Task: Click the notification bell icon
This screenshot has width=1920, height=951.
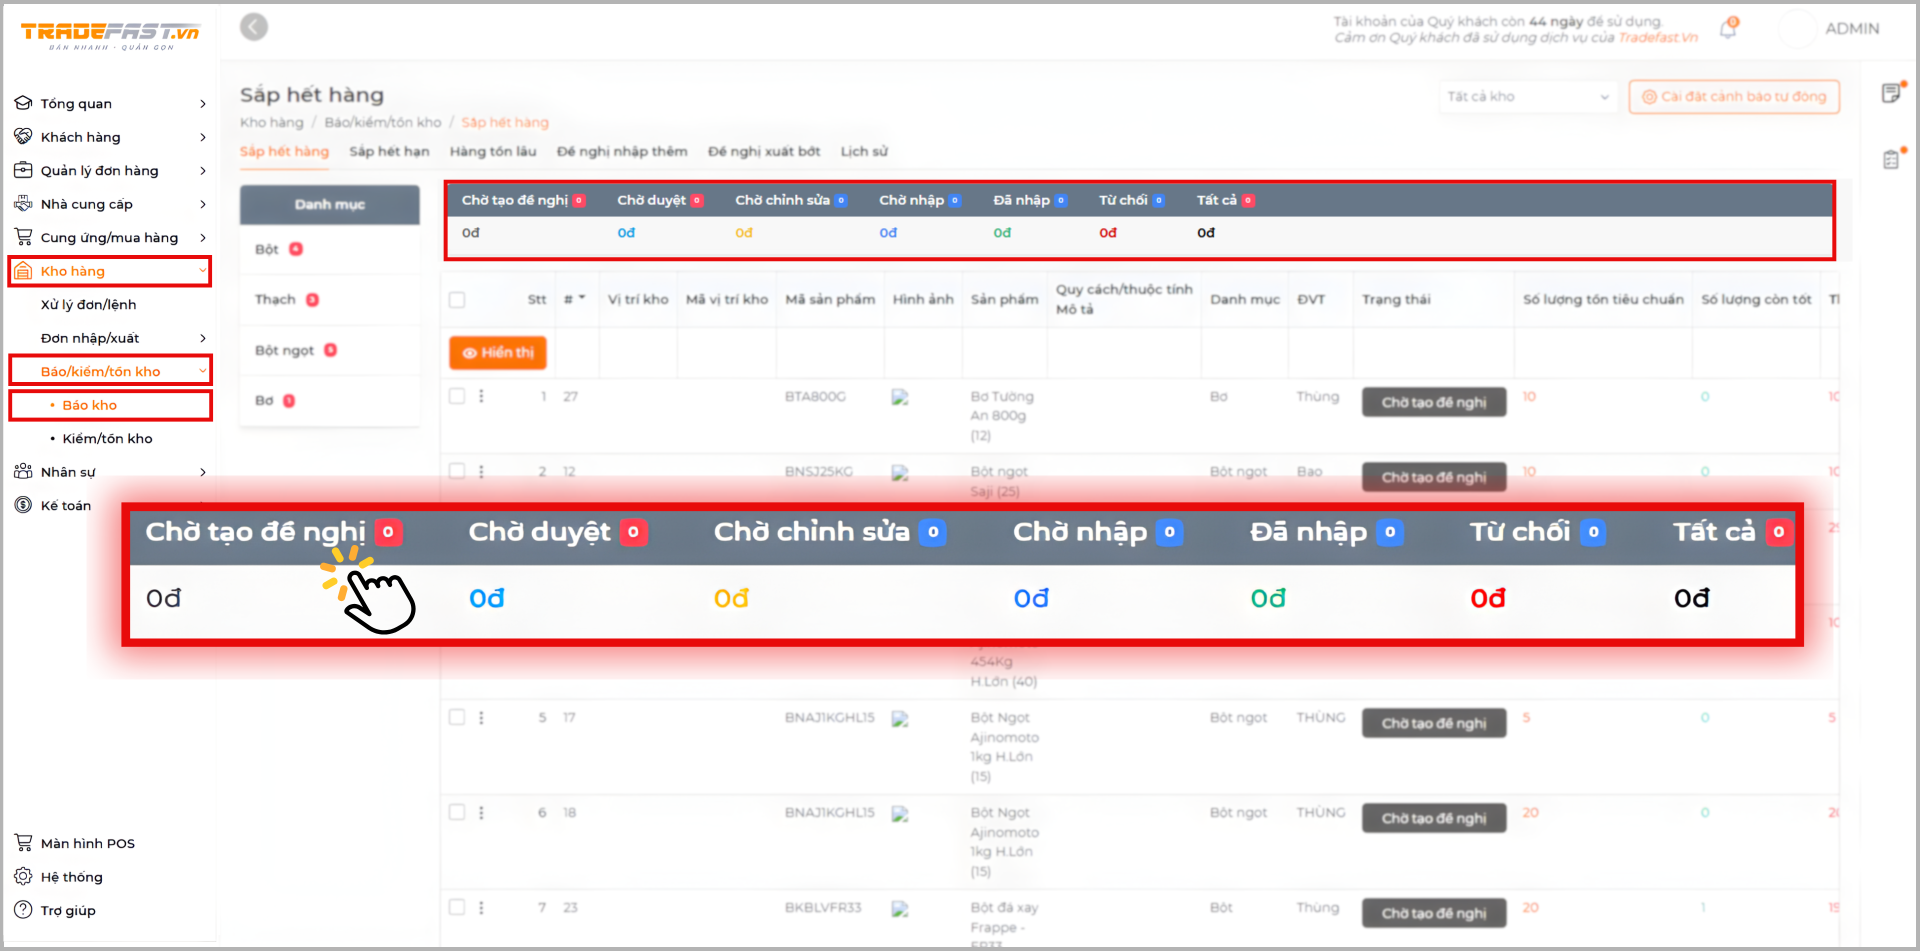Action: tap(1728, 29)
